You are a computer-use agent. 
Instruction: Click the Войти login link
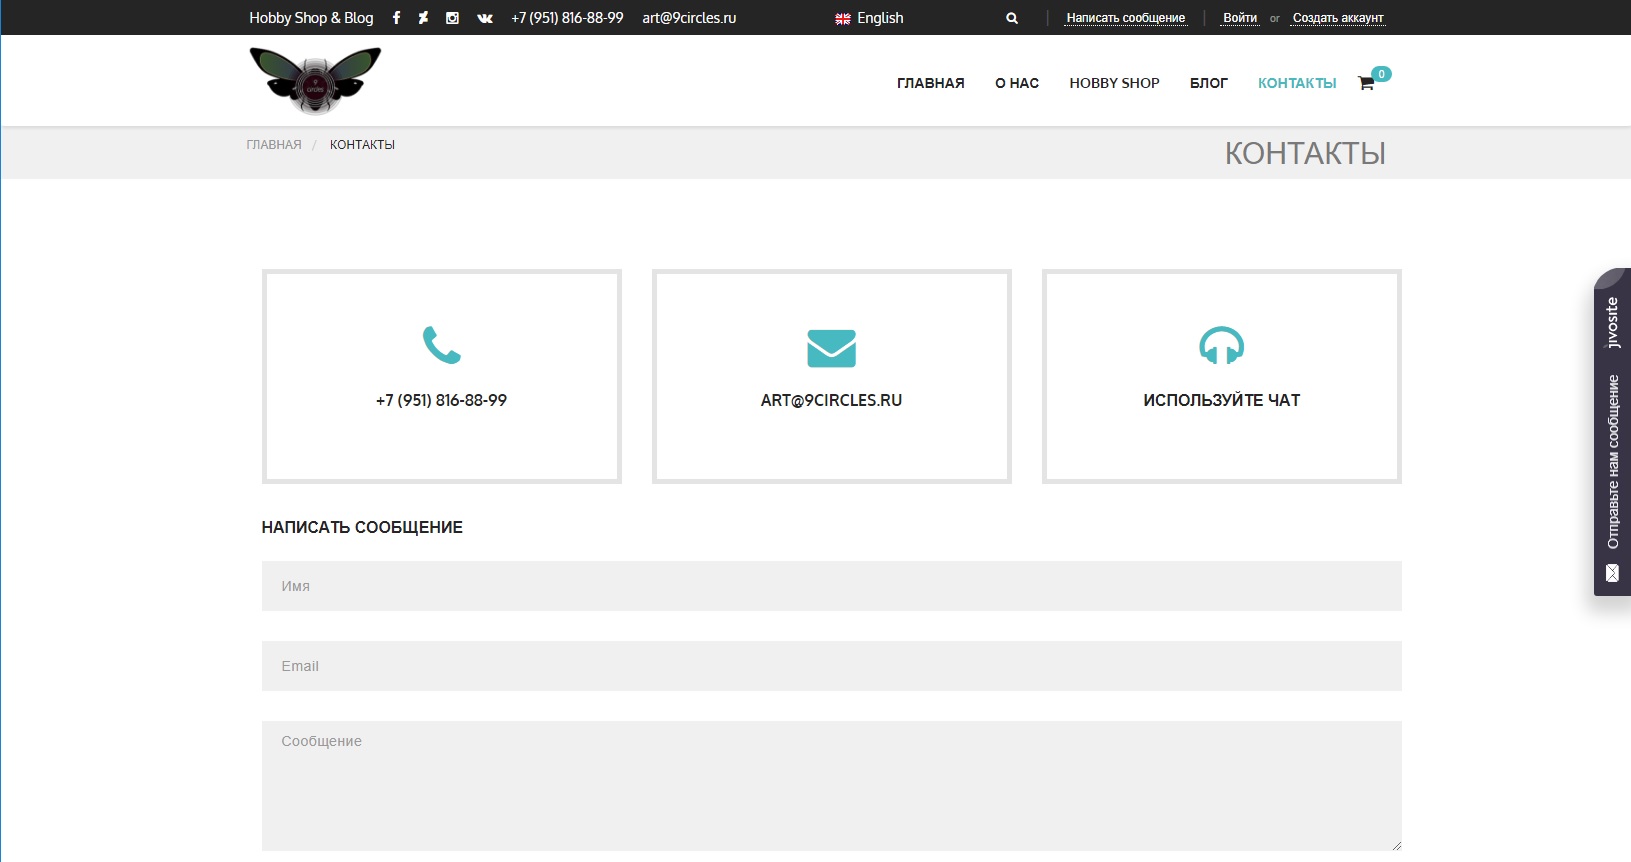pyautogui.click(x=1240, y=18)
